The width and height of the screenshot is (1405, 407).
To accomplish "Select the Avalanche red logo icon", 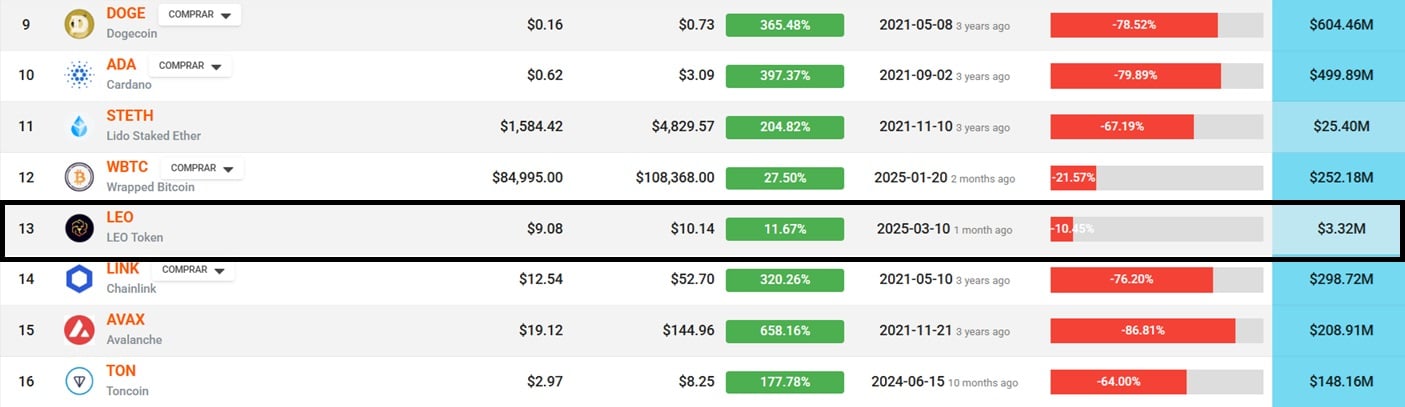I will 79,330.
